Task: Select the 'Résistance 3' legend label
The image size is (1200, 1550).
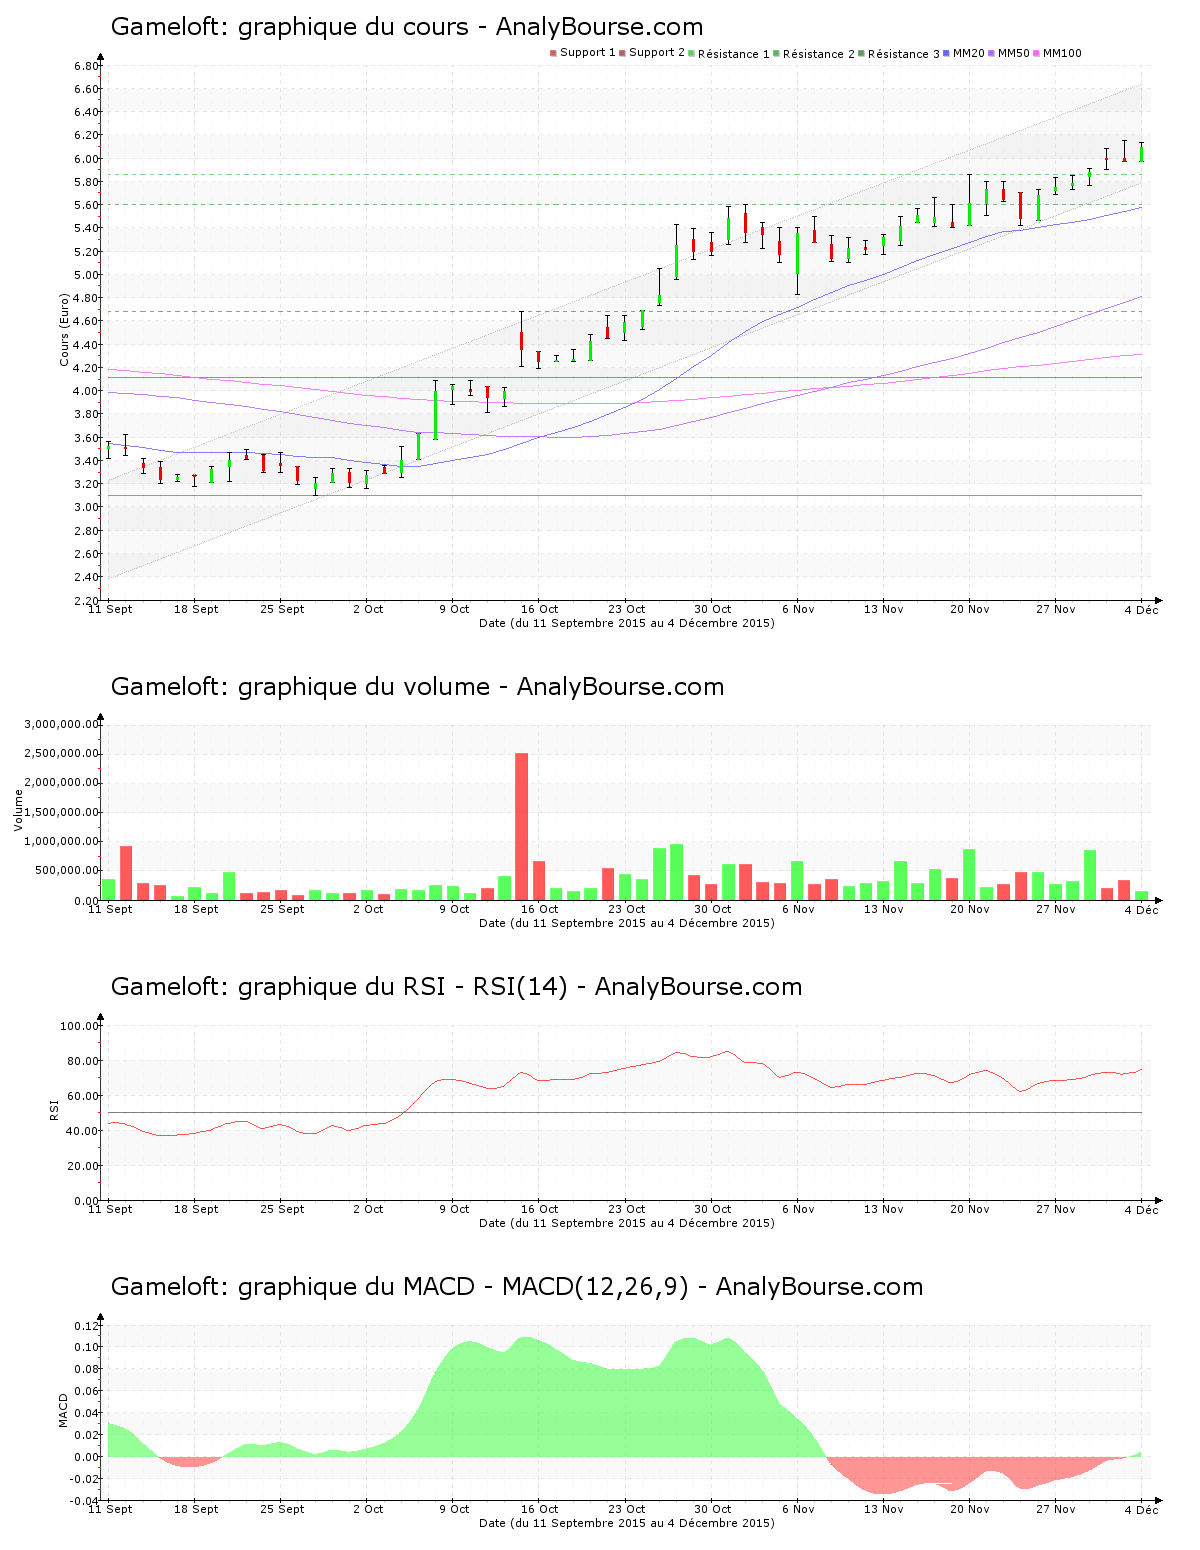Action: (904, 54)
